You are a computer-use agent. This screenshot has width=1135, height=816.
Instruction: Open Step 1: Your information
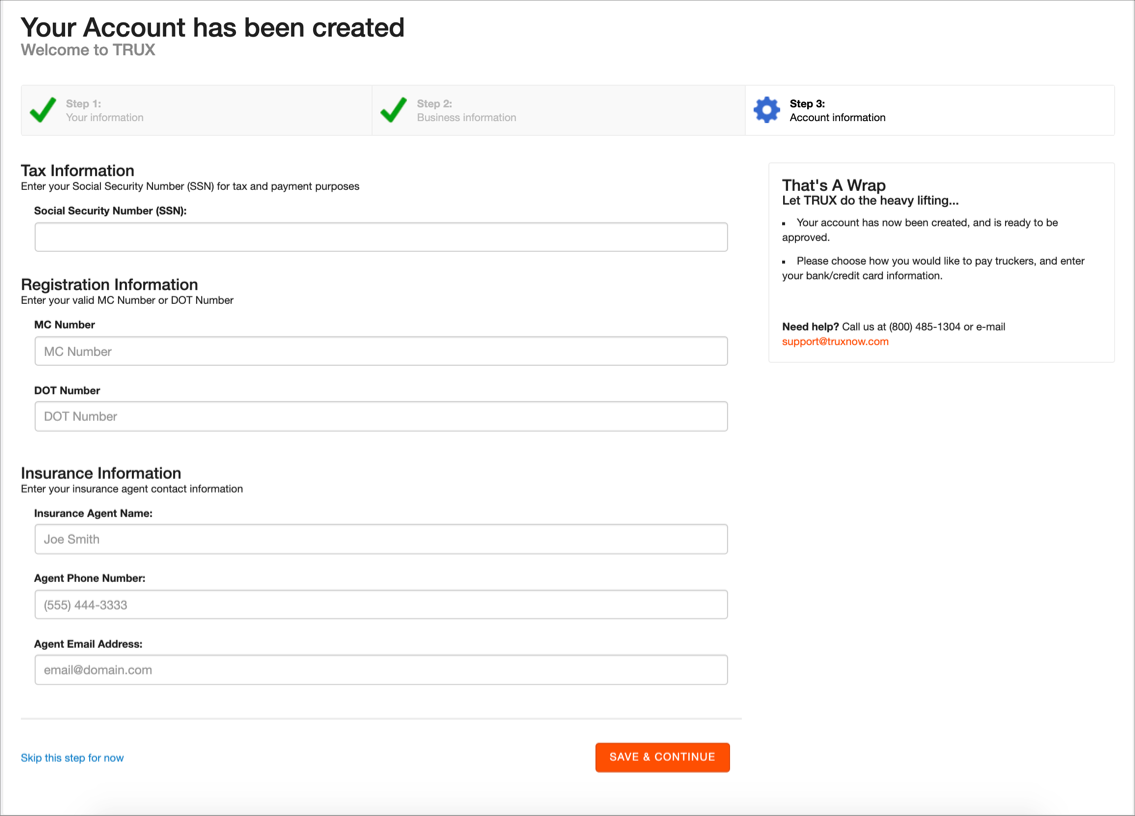[197, 110]
